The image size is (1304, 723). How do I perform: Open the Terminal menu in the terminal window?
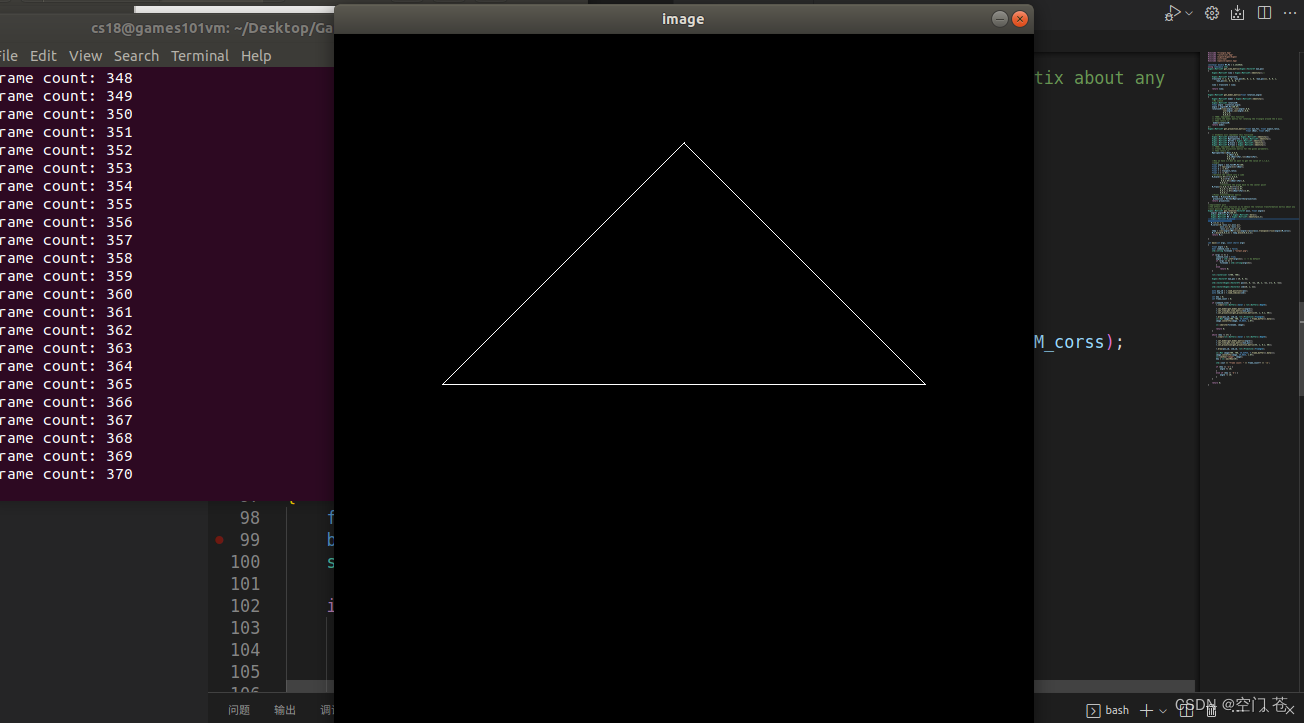pos(200,56)
